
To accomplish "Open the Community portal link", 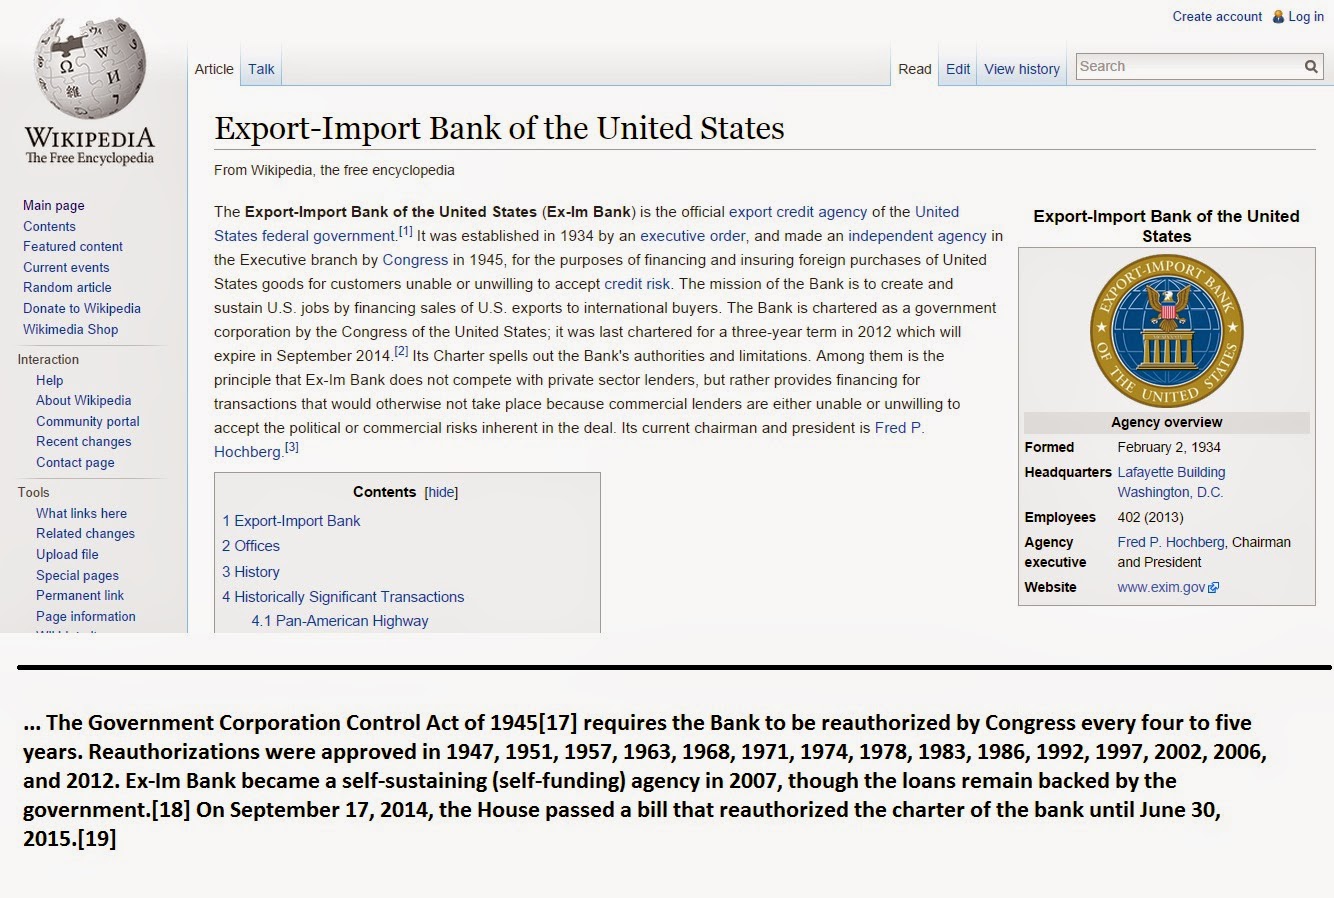I will pos(88,421).
